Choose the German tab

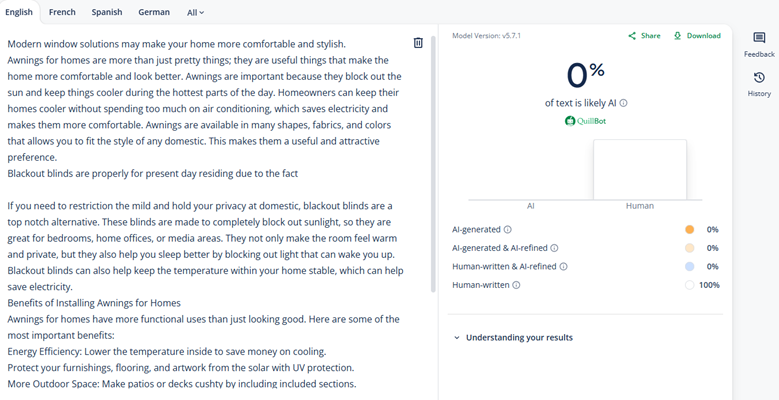pyautogui.click(x=154, y=13)
